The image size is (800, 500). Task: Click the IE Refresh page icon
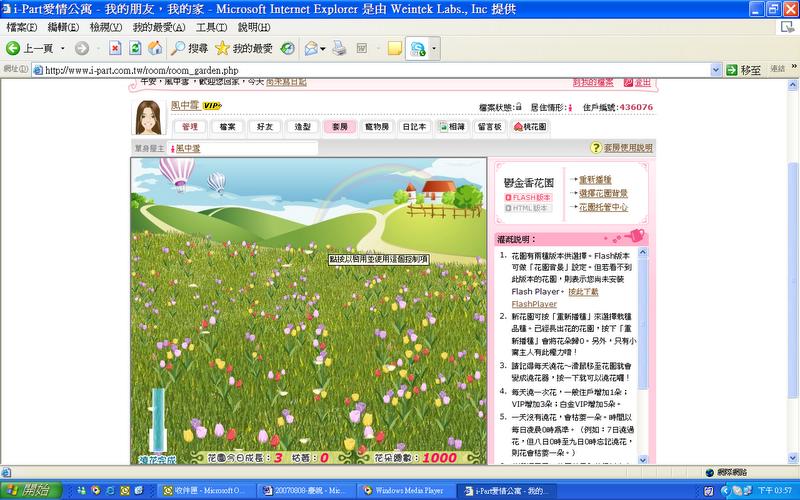coord(134,48)
